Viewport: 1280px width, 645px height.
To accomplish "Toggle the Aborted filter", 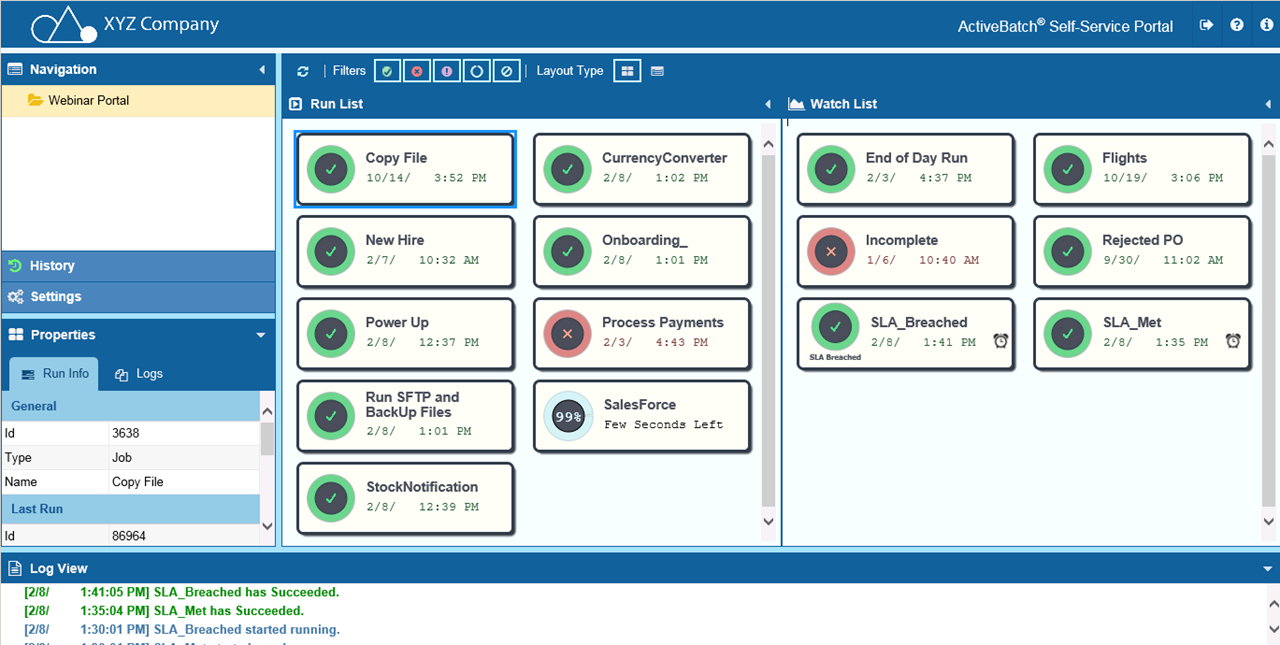I will [x=507, y=70].
